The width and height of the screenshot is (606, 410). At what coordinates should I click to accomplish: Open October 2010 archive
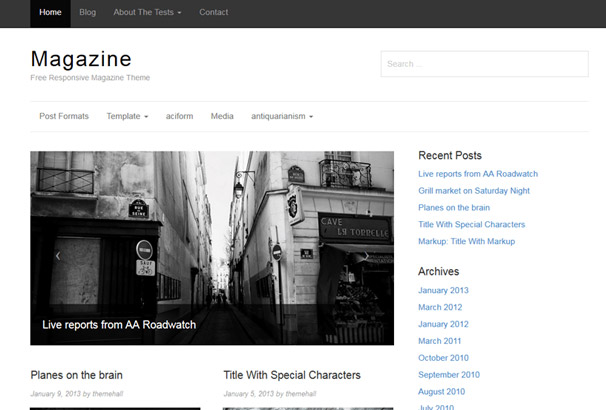443,358
